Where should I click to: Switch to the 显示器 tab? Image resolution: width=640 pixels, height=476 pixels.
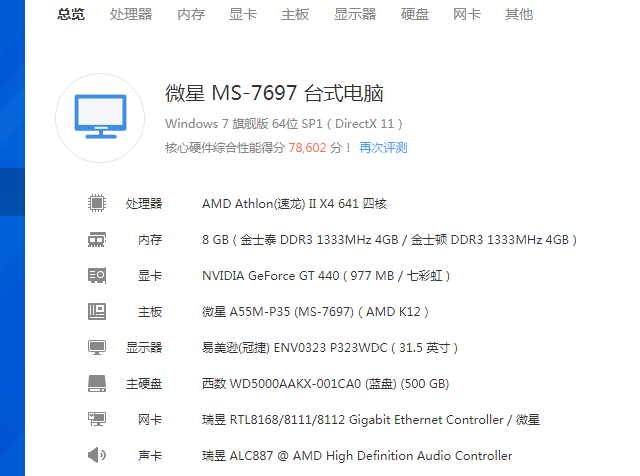355,14
